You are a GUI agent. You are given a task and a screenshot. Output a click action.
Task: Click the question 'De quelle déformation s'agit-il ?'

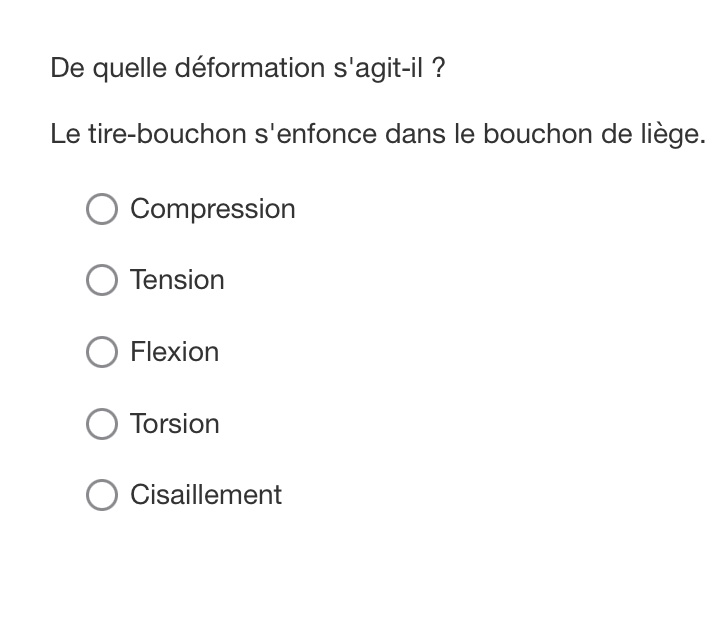pos(248,69)
